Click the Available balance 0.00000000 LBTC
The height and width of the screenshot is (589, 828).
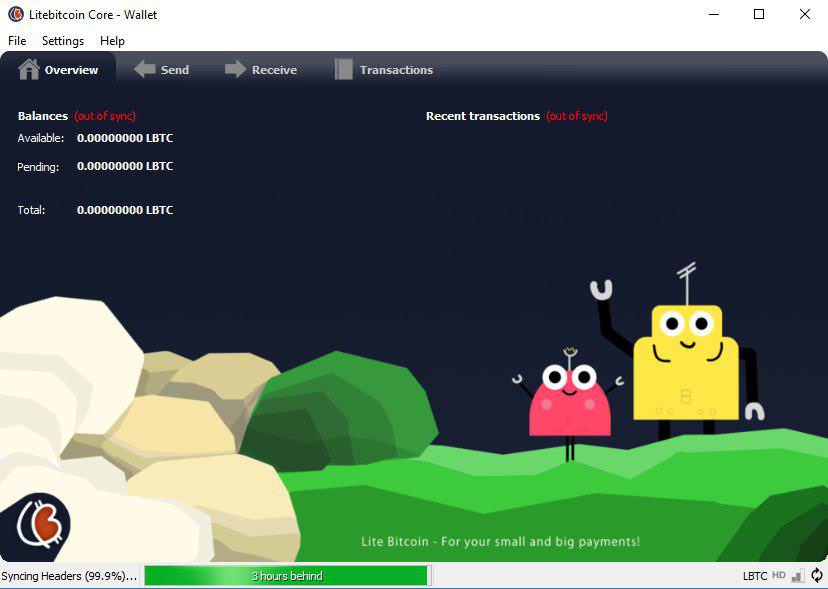tap(125, 138)
